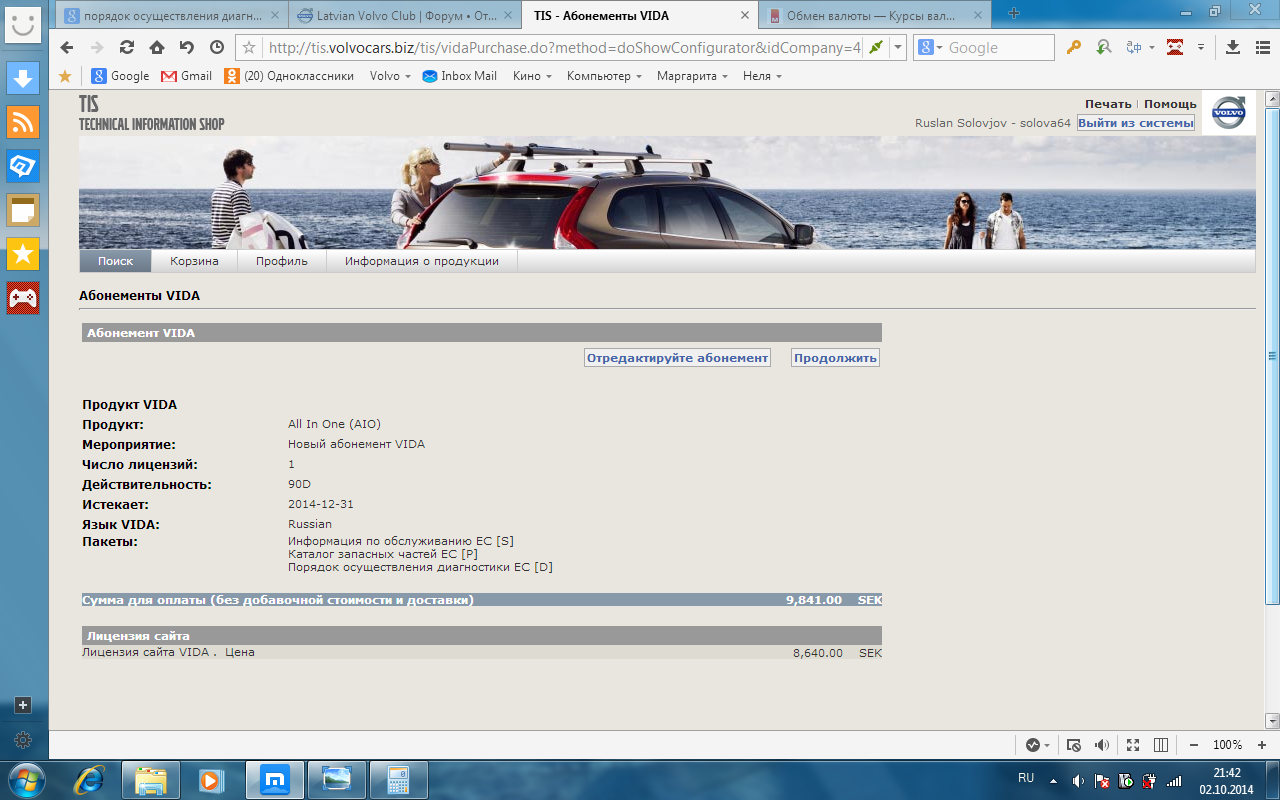Click the browser reload icon
The image size is (1280, 800).
pyautogui.click(x=127, y=47)
